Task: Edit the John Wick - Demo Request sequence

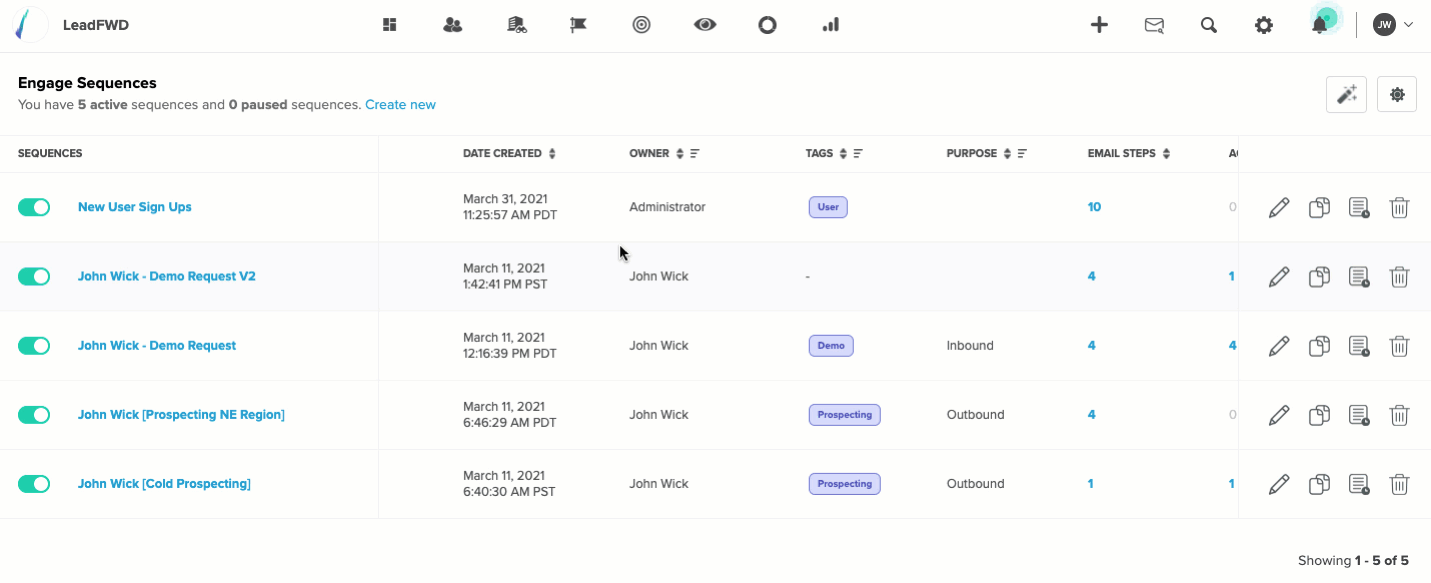Action: (x=1279, y=345)
